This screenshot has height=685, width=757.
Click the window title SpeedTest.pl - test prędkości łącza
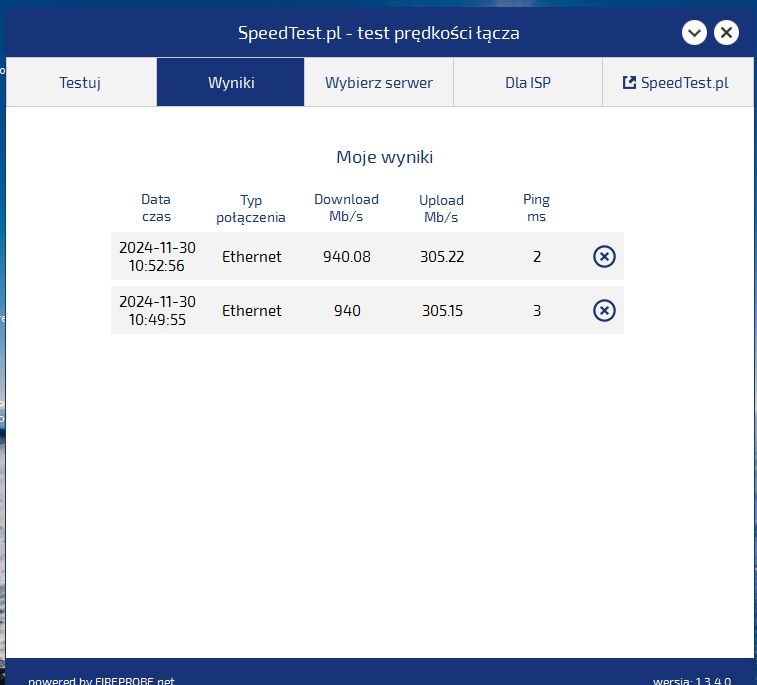click(x=378, y=33)
